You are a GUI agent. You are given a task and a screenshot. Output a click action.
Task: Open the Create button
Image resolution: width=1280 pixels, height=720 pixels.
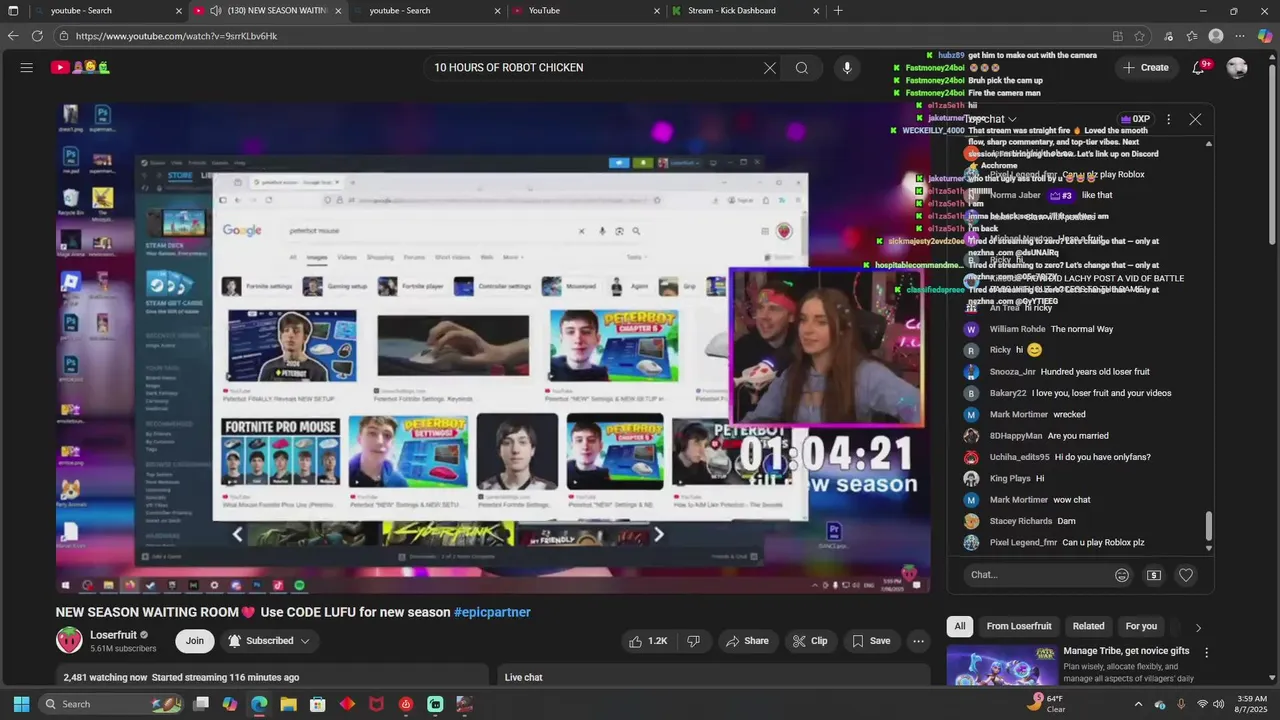tap(1146, 68)
